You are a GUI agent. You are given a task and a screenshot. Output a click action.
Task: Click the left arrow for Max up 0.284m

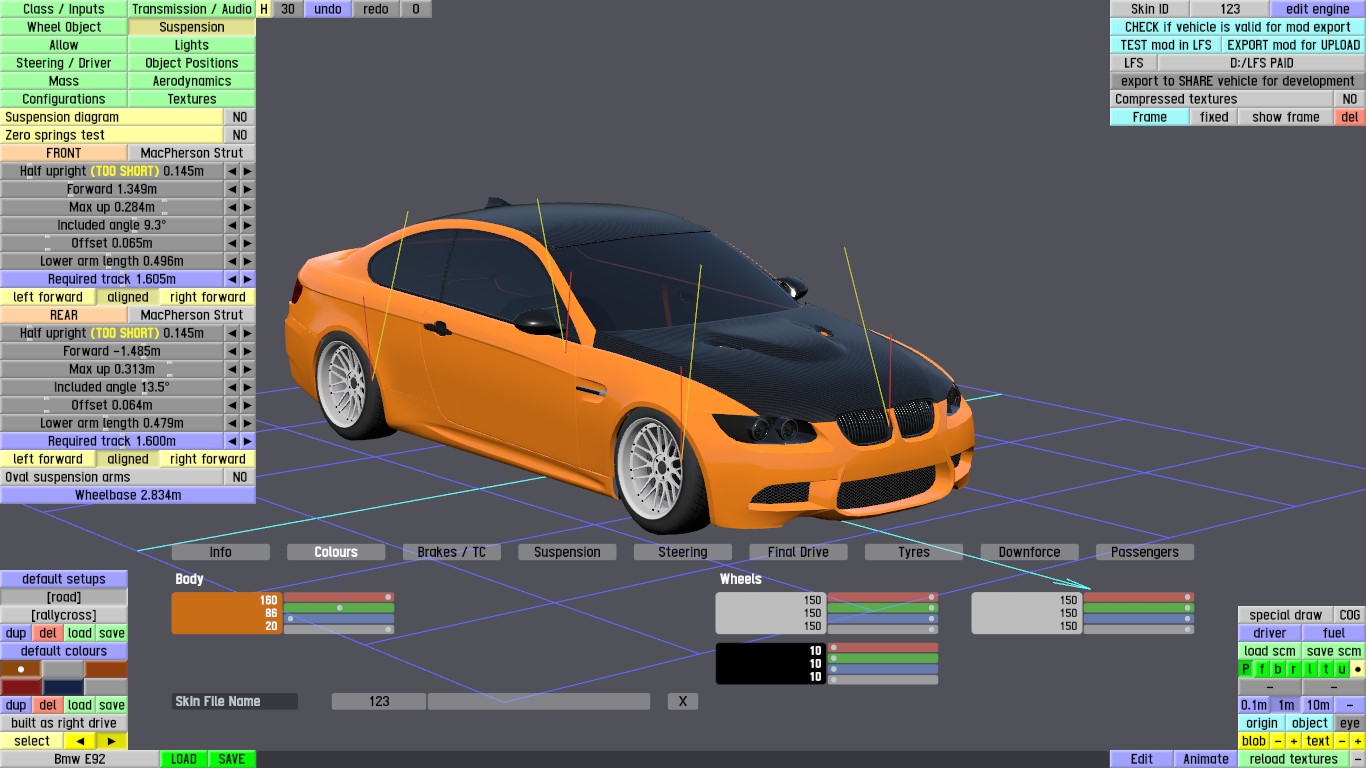click(x=232, y=207)
